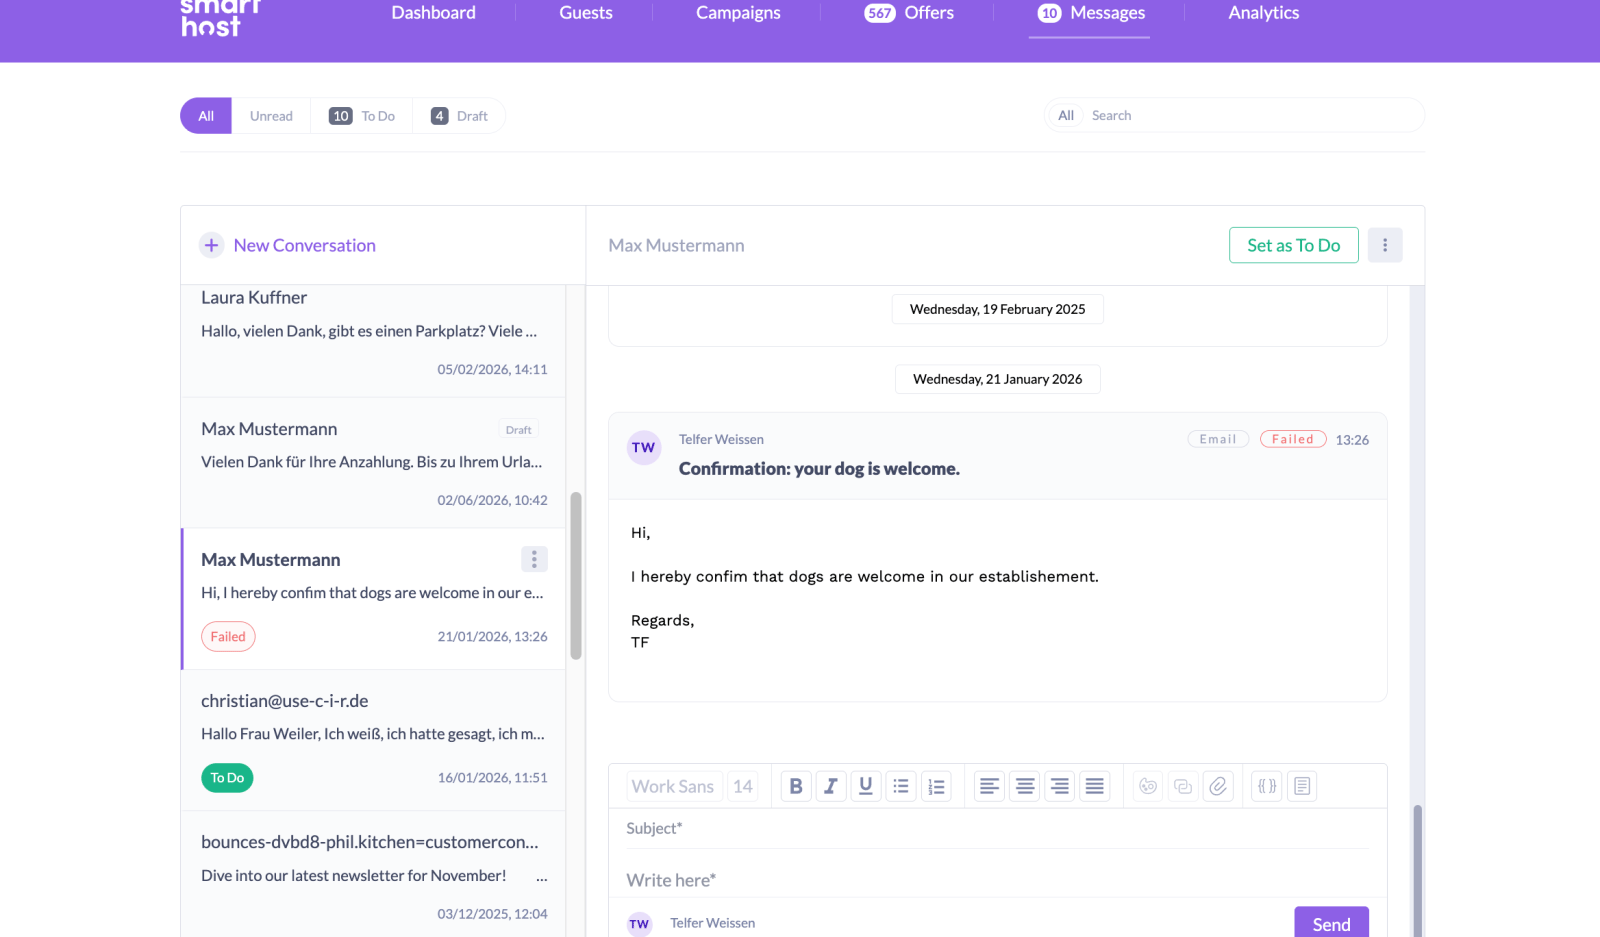Insert a bulleted list

tap(901, 786)
